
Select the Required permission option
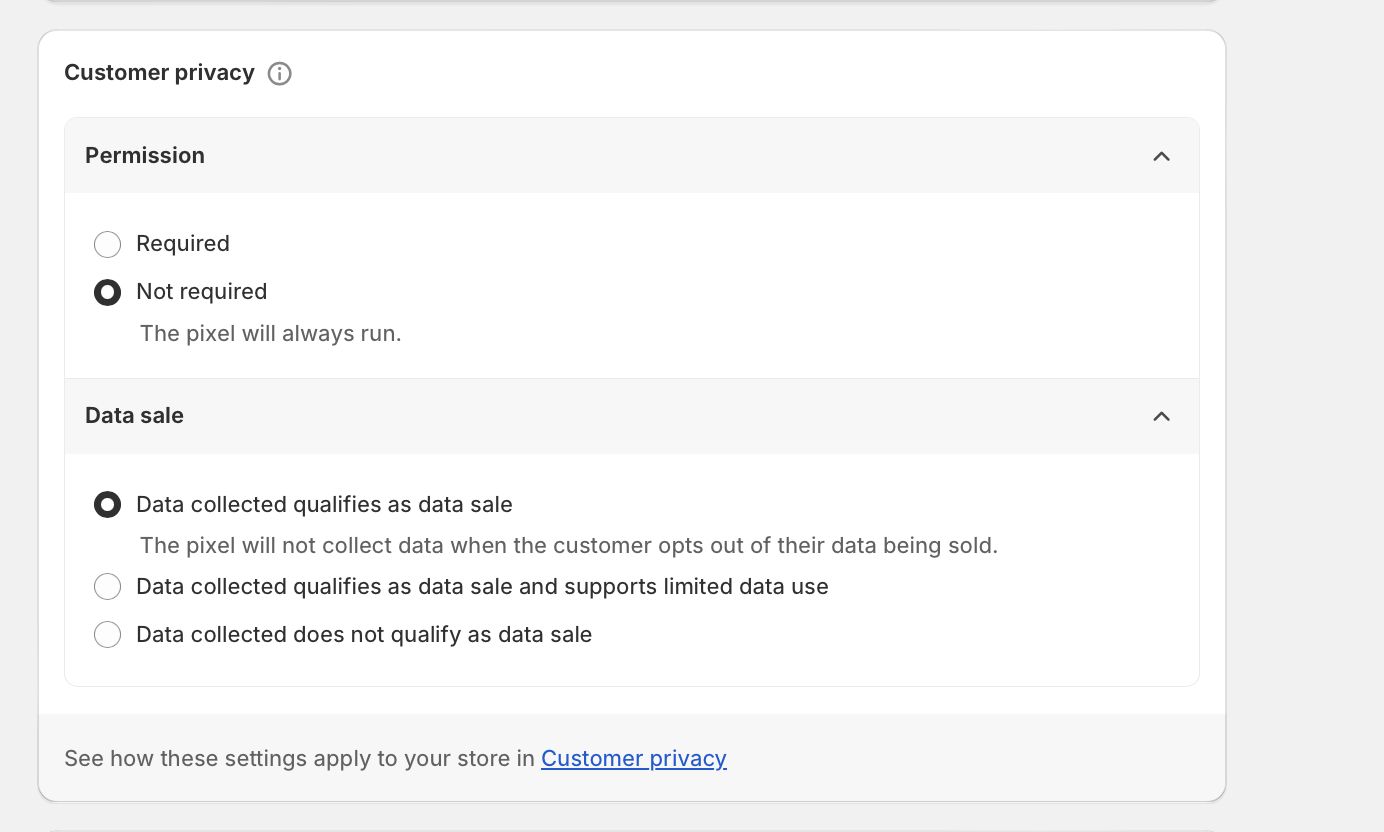click(x=107, y=244)
